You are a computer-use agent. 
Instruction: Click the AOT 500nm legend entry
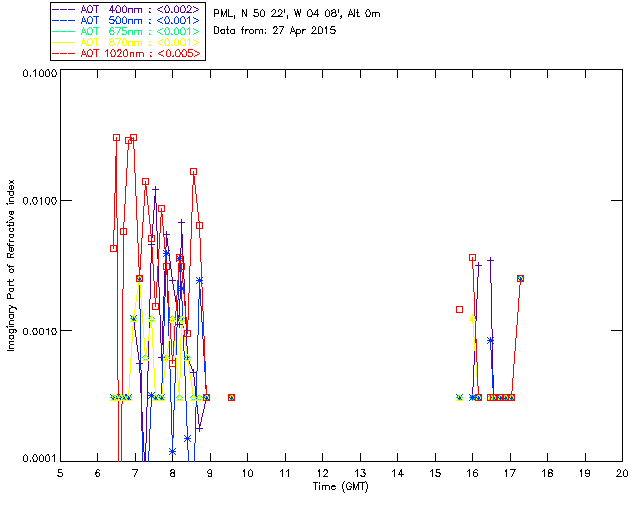pos(127,20)
